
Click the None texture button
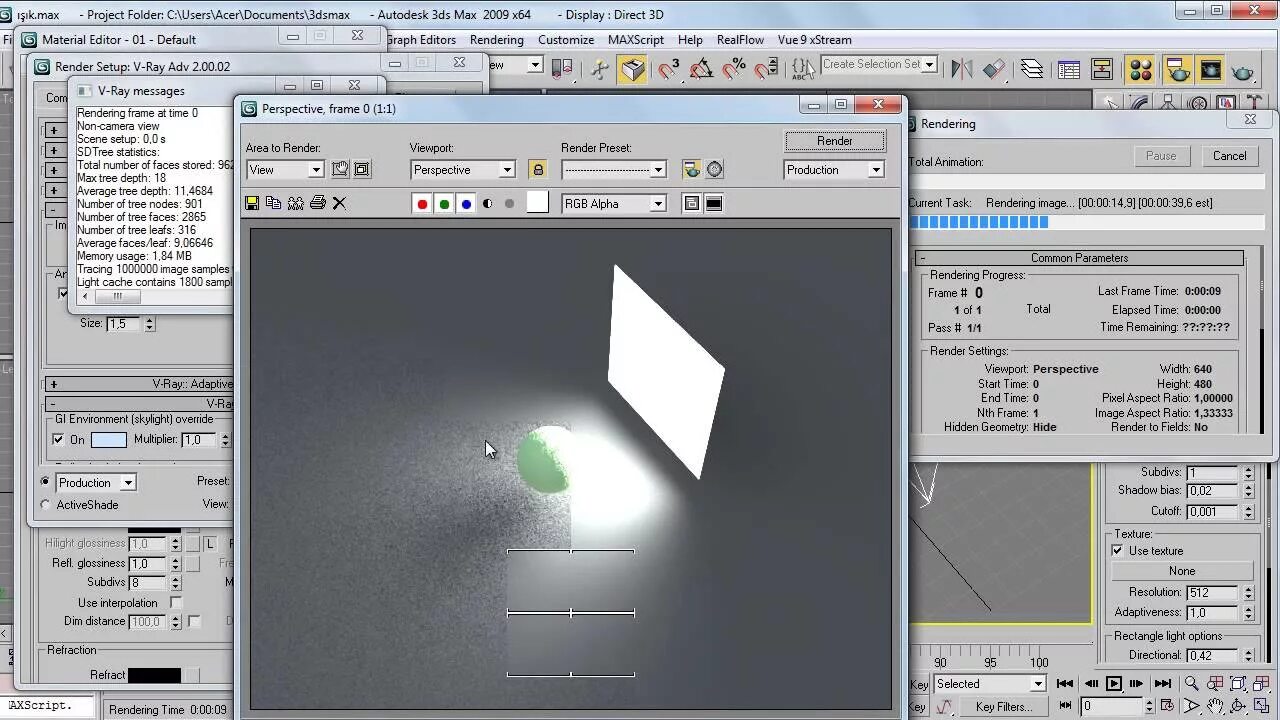1182,571
